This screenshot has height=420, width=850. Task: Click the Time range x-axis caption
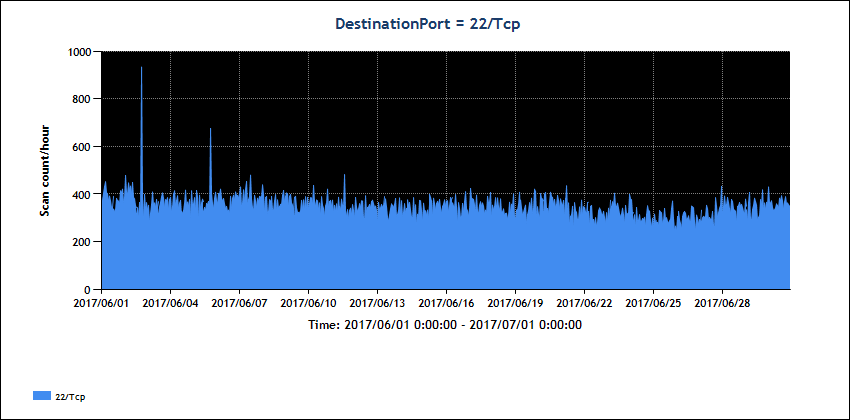(445, 325)
